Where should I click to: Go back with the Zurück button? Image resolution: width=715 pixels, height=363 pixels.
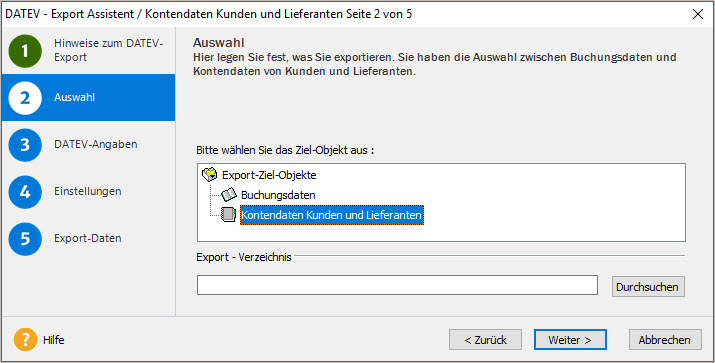pyautogui.click(x=485, y=340)
